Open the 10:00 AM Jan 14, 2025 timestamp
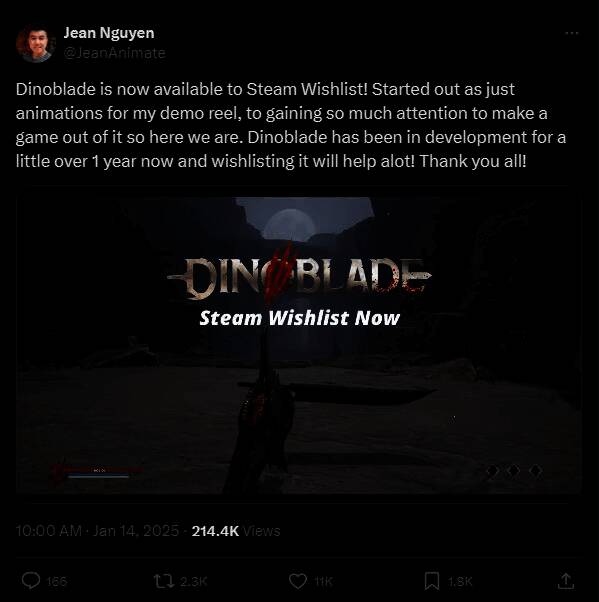This screenshot has height=602, width=599. 97,531
